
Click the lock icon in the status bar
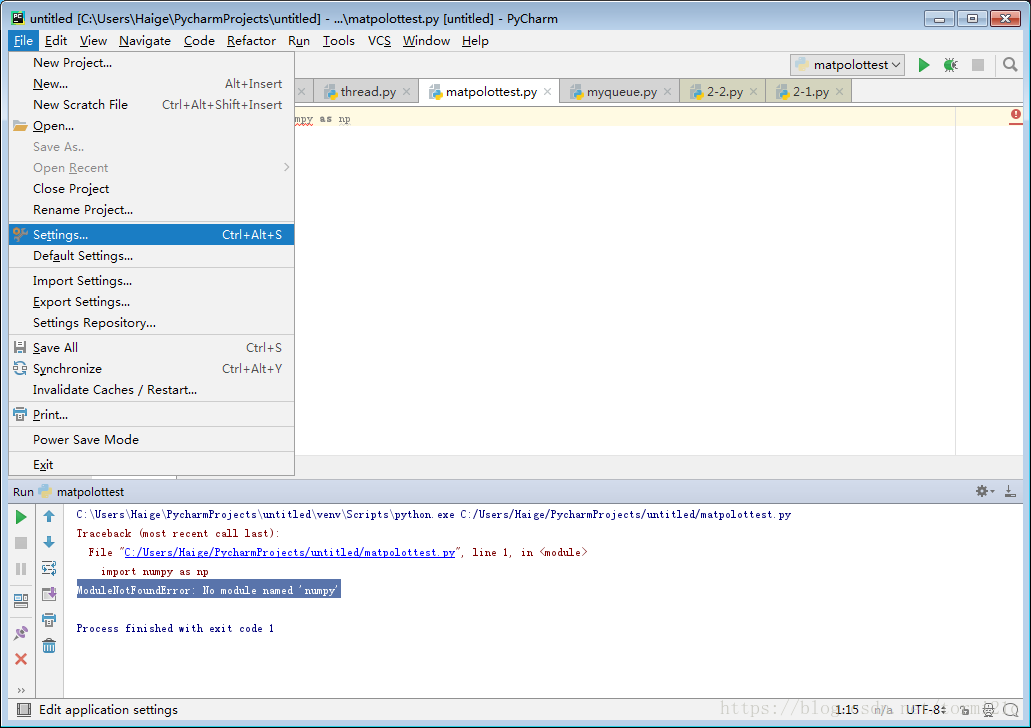point(965,710)
